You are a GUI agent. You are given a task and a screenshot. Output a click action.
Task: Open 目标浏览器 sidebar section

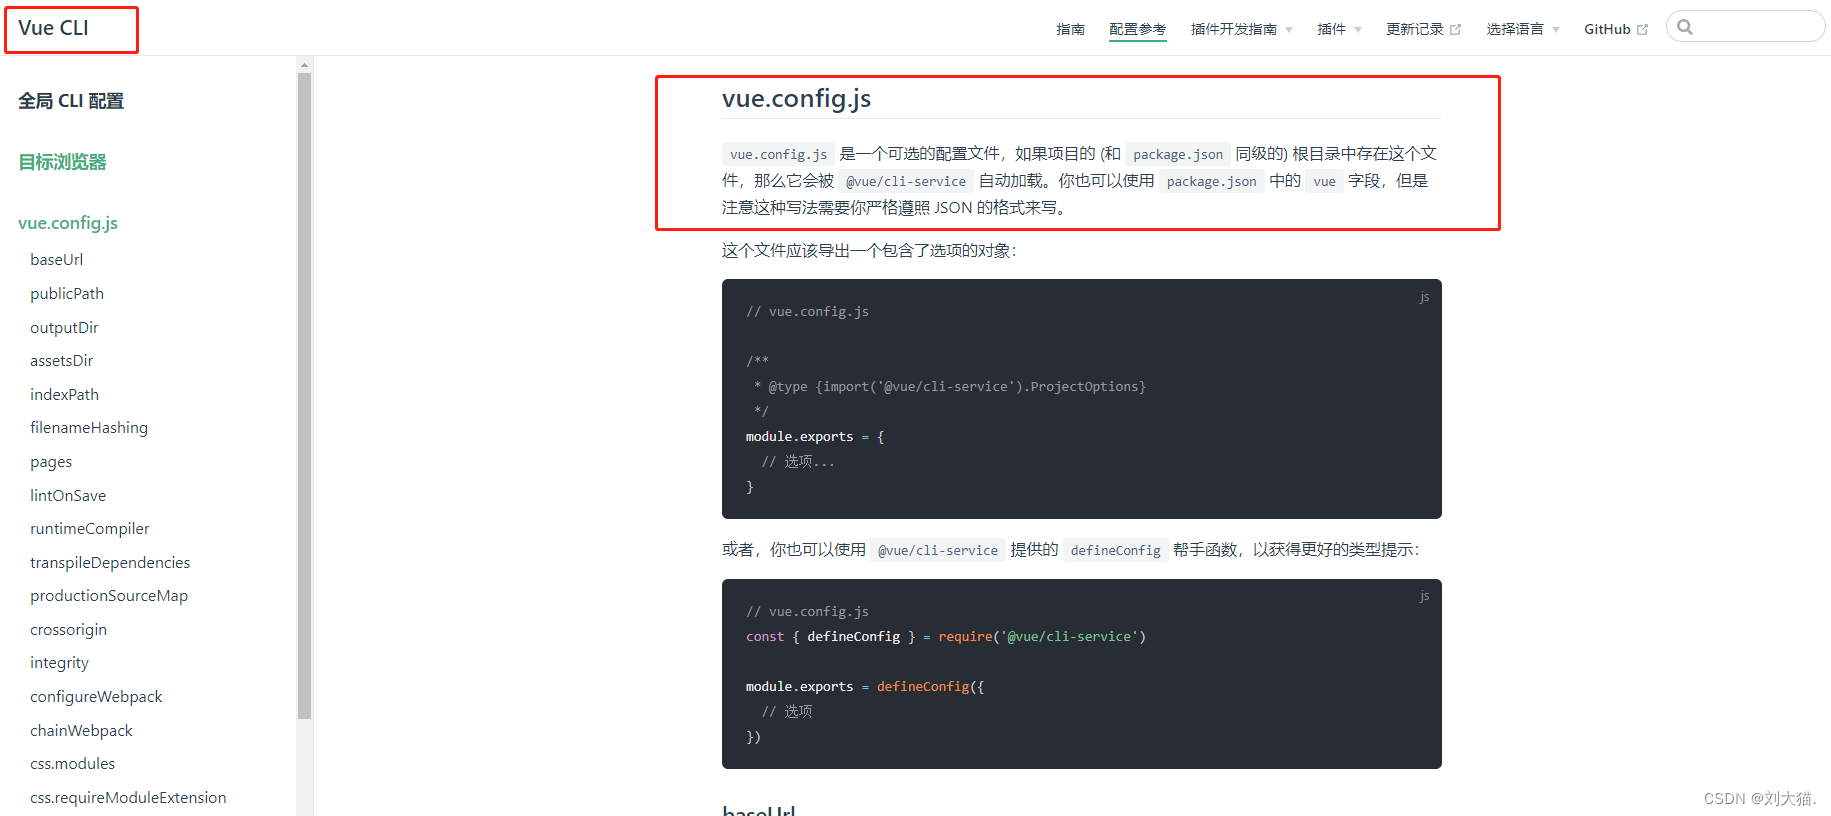[x=62, y=162]
